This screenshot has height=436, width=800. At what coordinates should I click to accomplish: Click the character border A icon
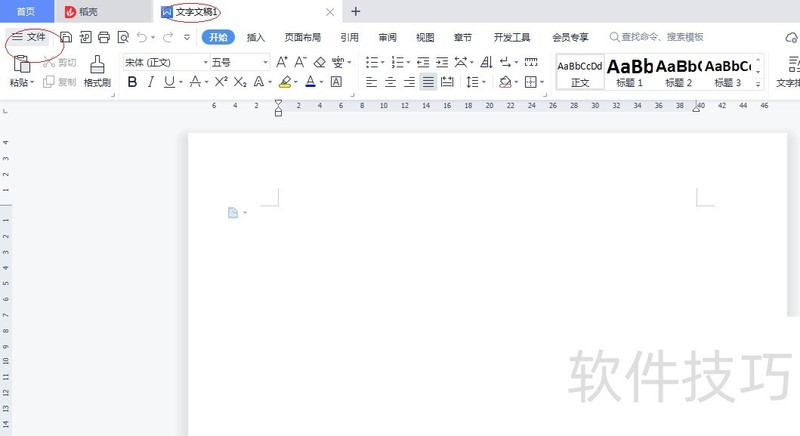[x=336, y=82]
